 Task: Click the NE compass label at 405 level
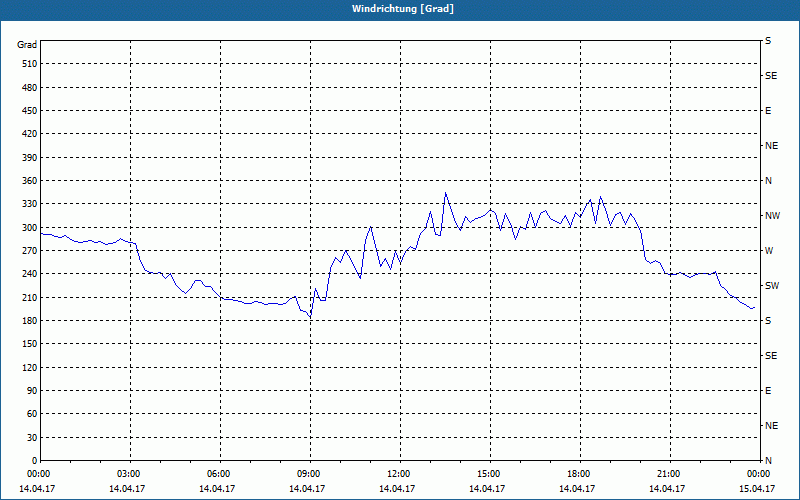click(x=771, y=146)
